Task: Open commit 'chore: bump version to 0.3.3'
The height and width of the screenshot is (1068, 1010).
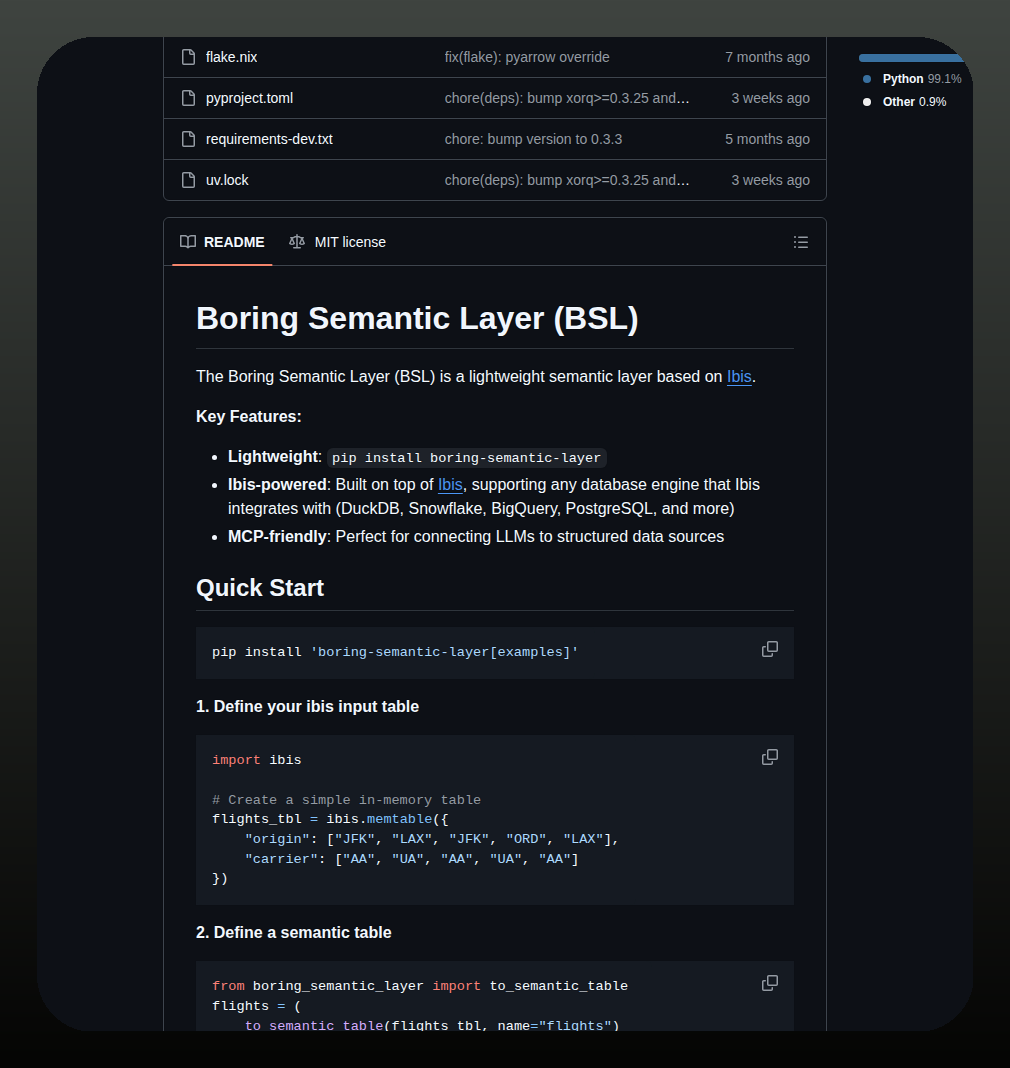Action: pos(533,139)
